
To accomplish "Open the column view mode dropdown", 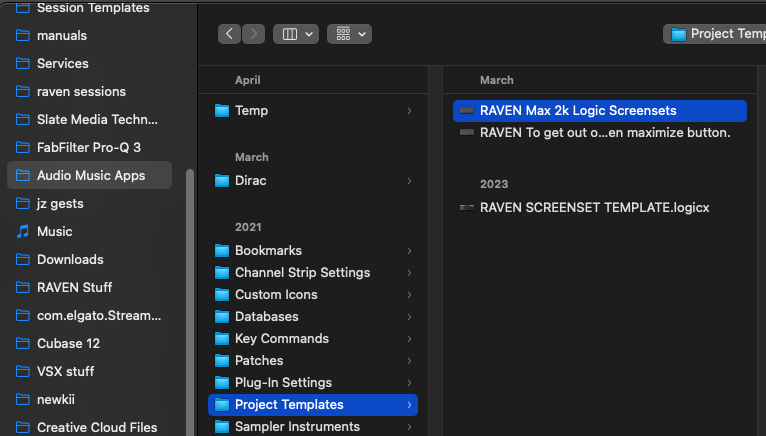I will (296, 34).
